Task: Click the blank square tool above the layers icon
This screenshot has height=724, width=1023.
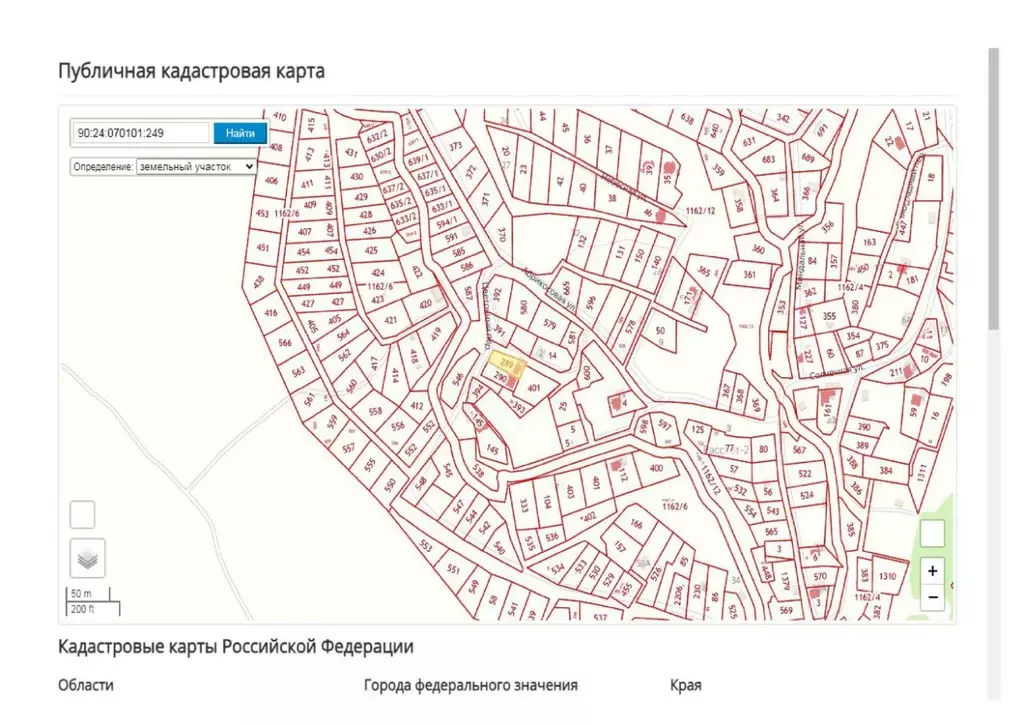Action: (x=81, y=514)
